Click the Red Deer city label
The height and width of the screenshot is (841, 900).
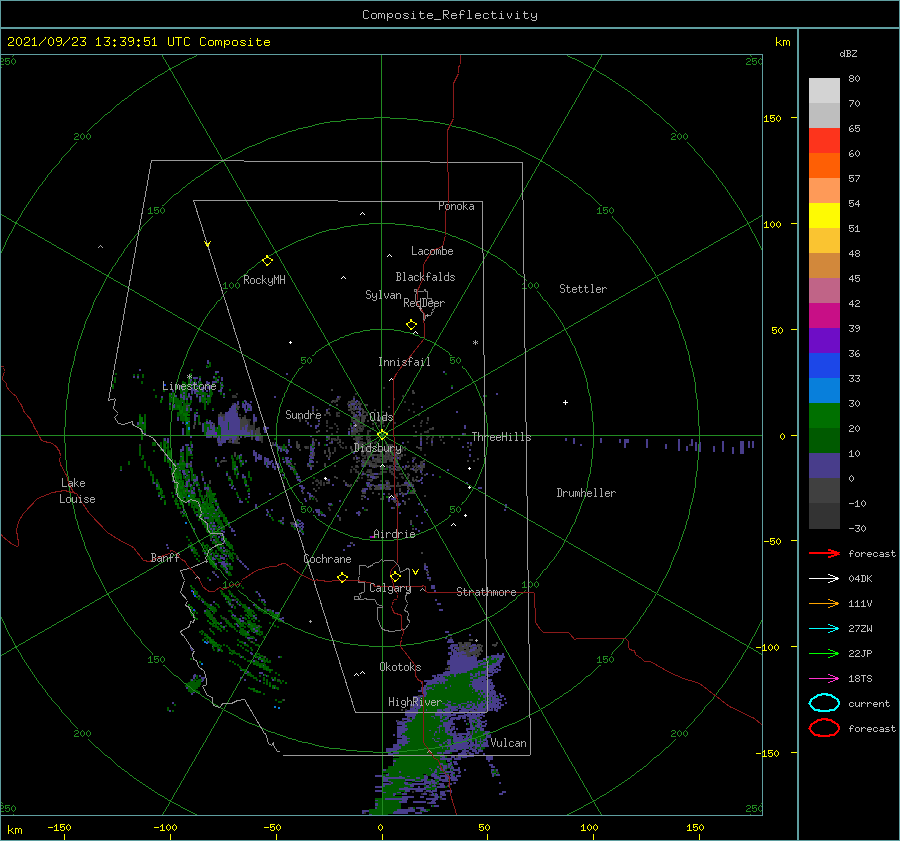[424, 303]
